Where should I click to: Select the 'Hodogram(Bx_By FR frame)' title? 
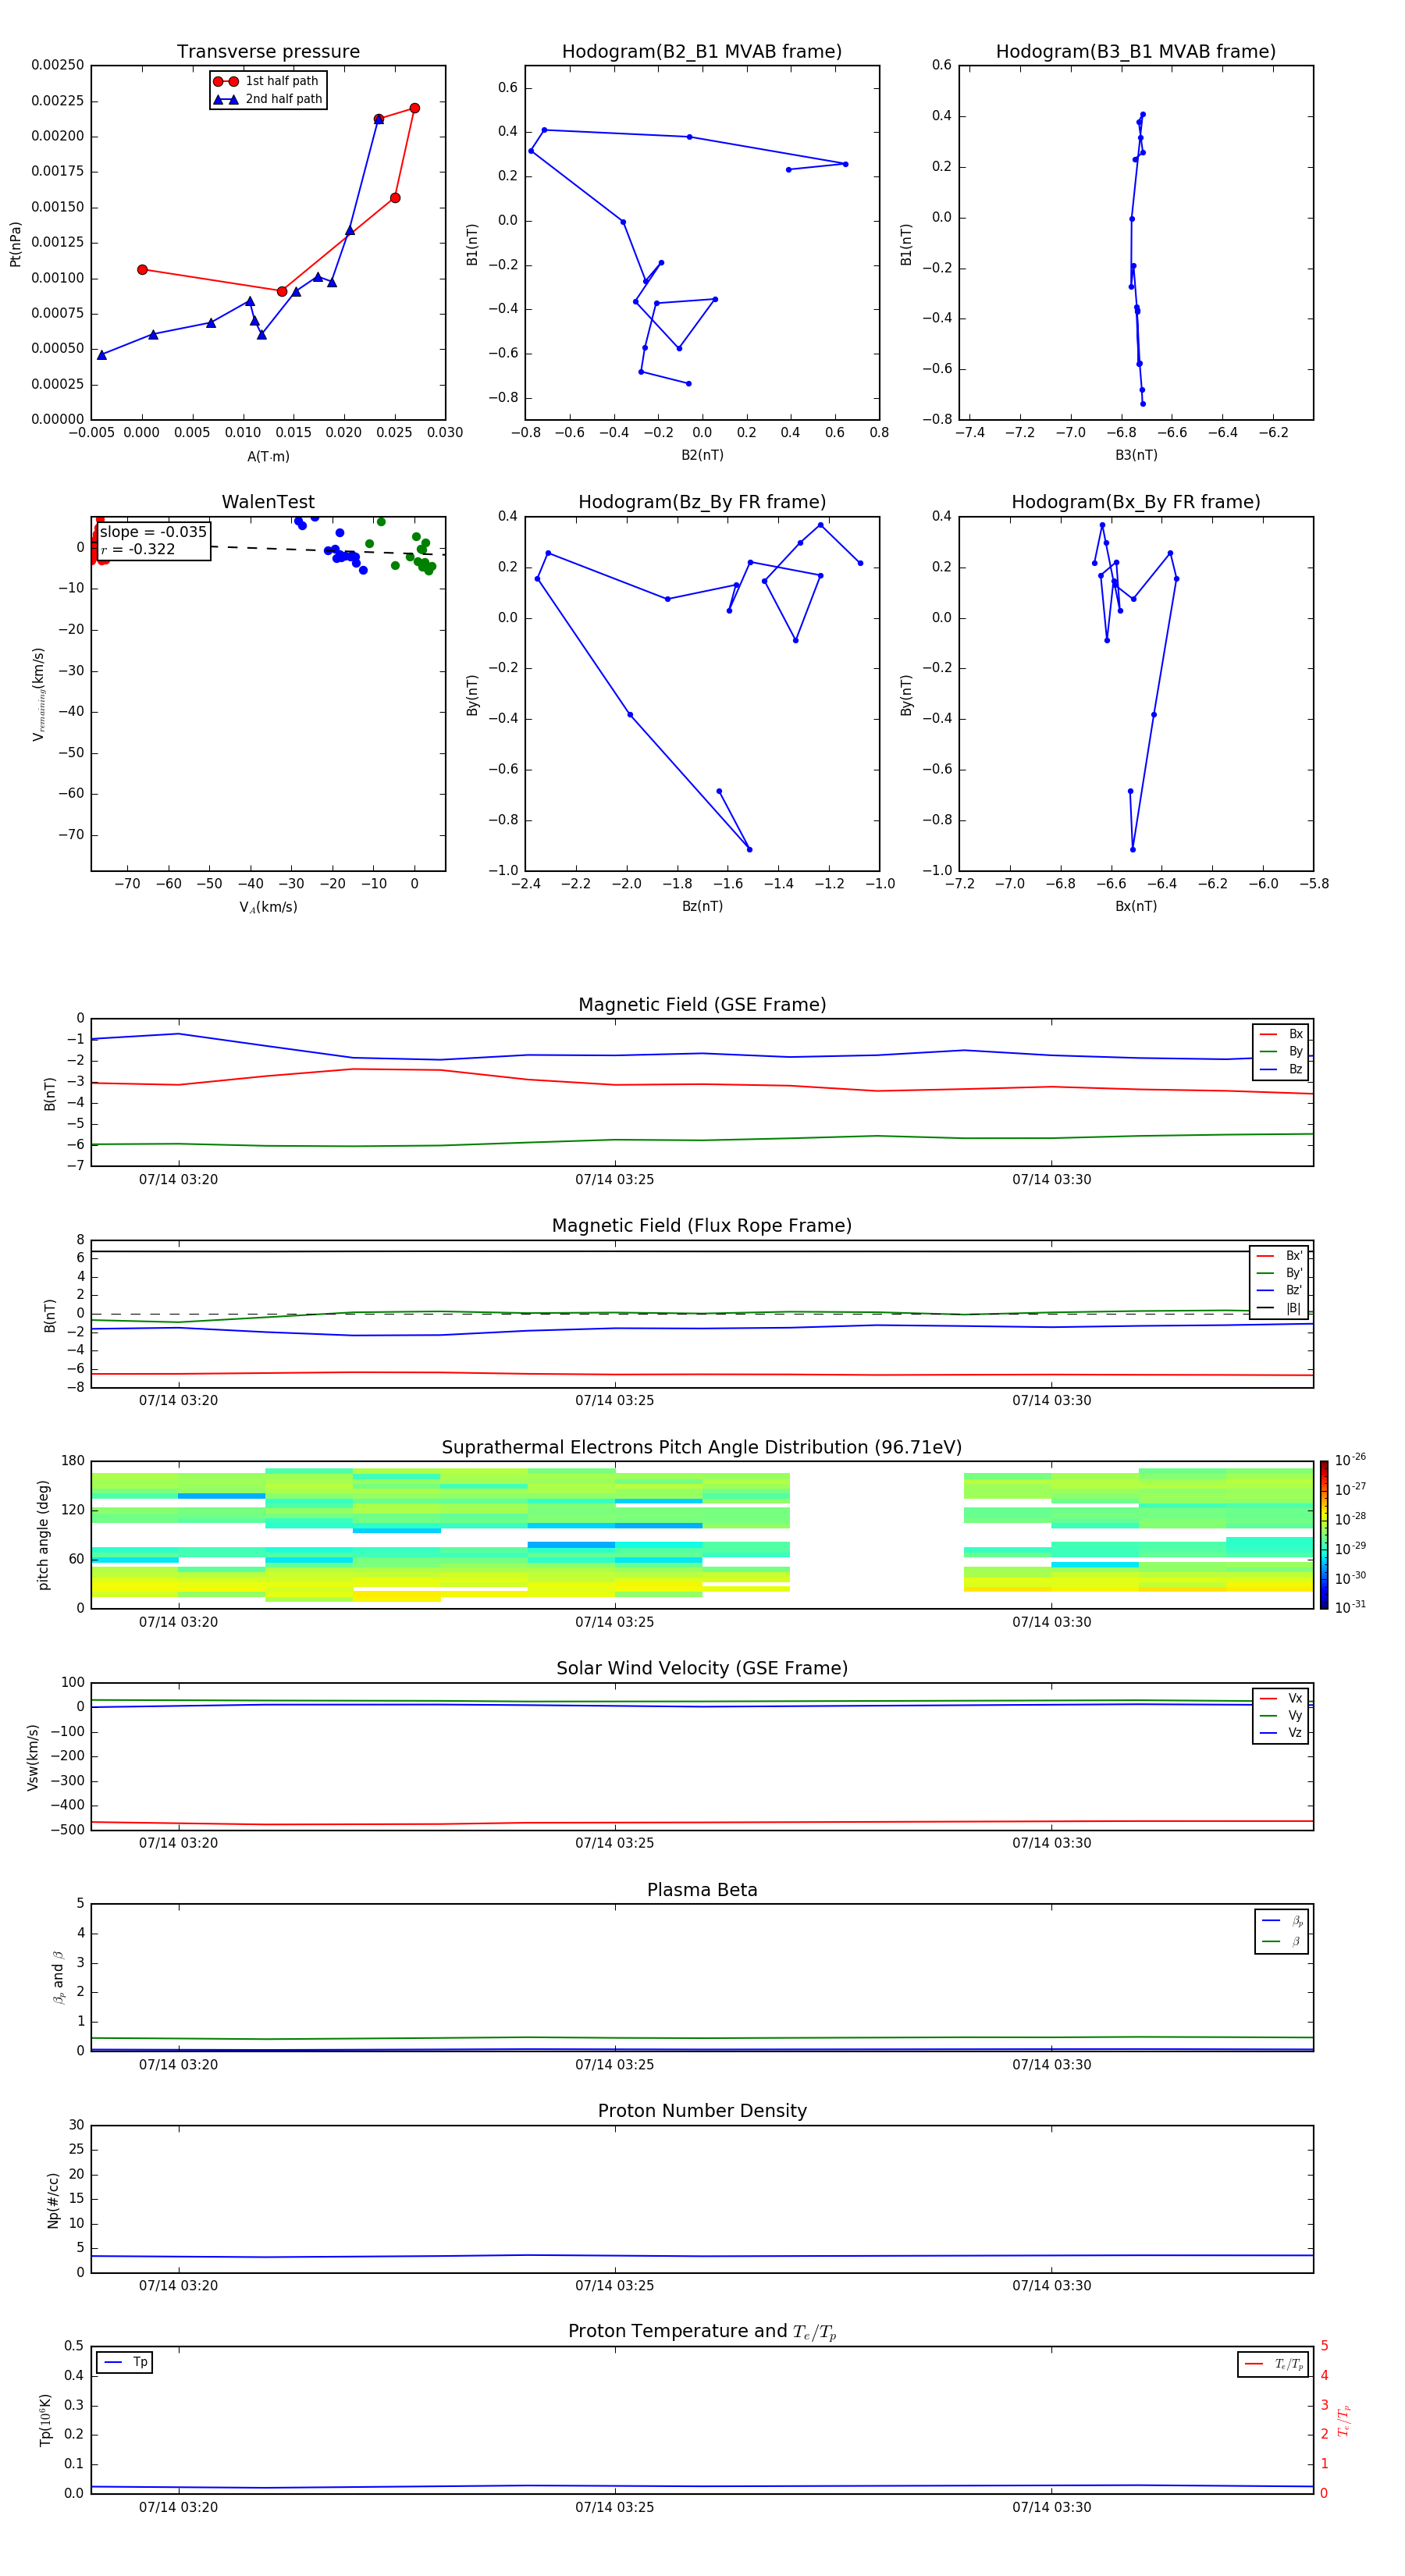pyautogui.click(x=1136, y=502)
